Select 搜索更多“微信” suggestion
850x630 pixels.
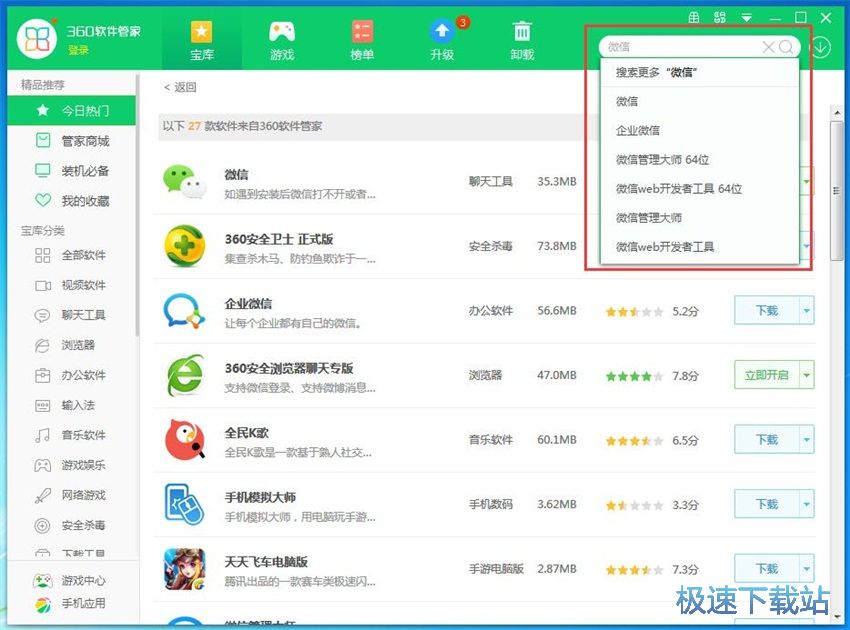tap(699, 72)
